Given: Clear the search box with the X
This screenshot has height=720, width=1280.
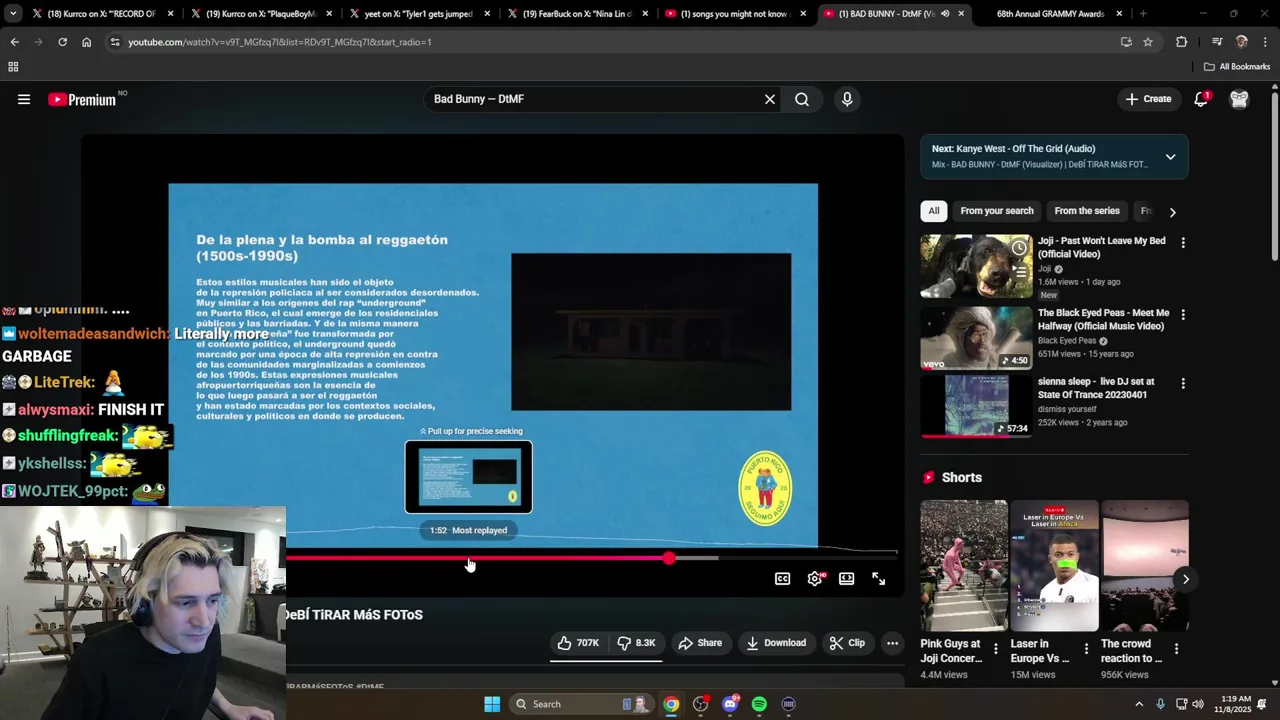Looking at the screenshot, I should click(x=770, y=99).
